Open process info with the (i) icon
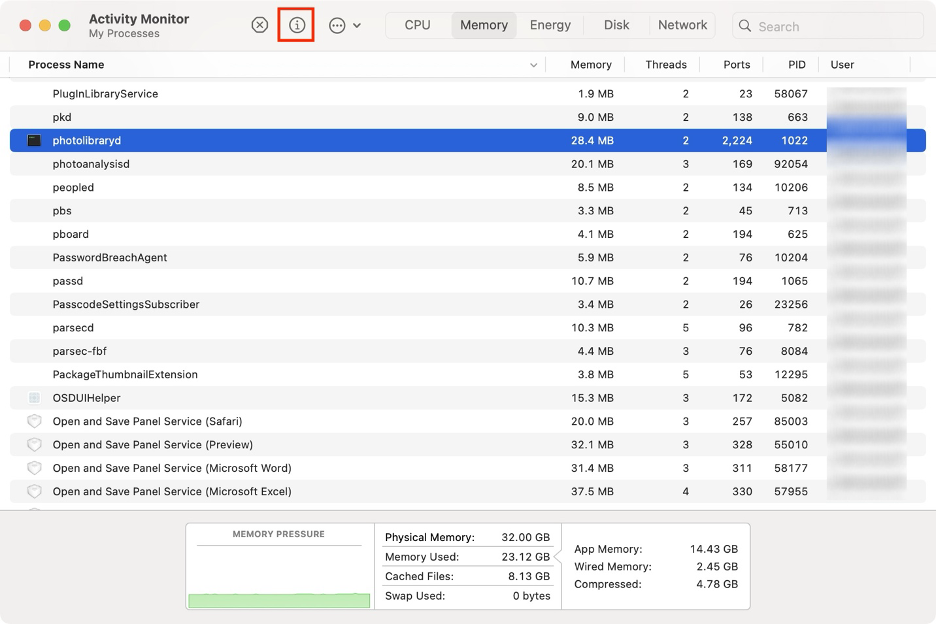936x624 pixels. [296, 25]
